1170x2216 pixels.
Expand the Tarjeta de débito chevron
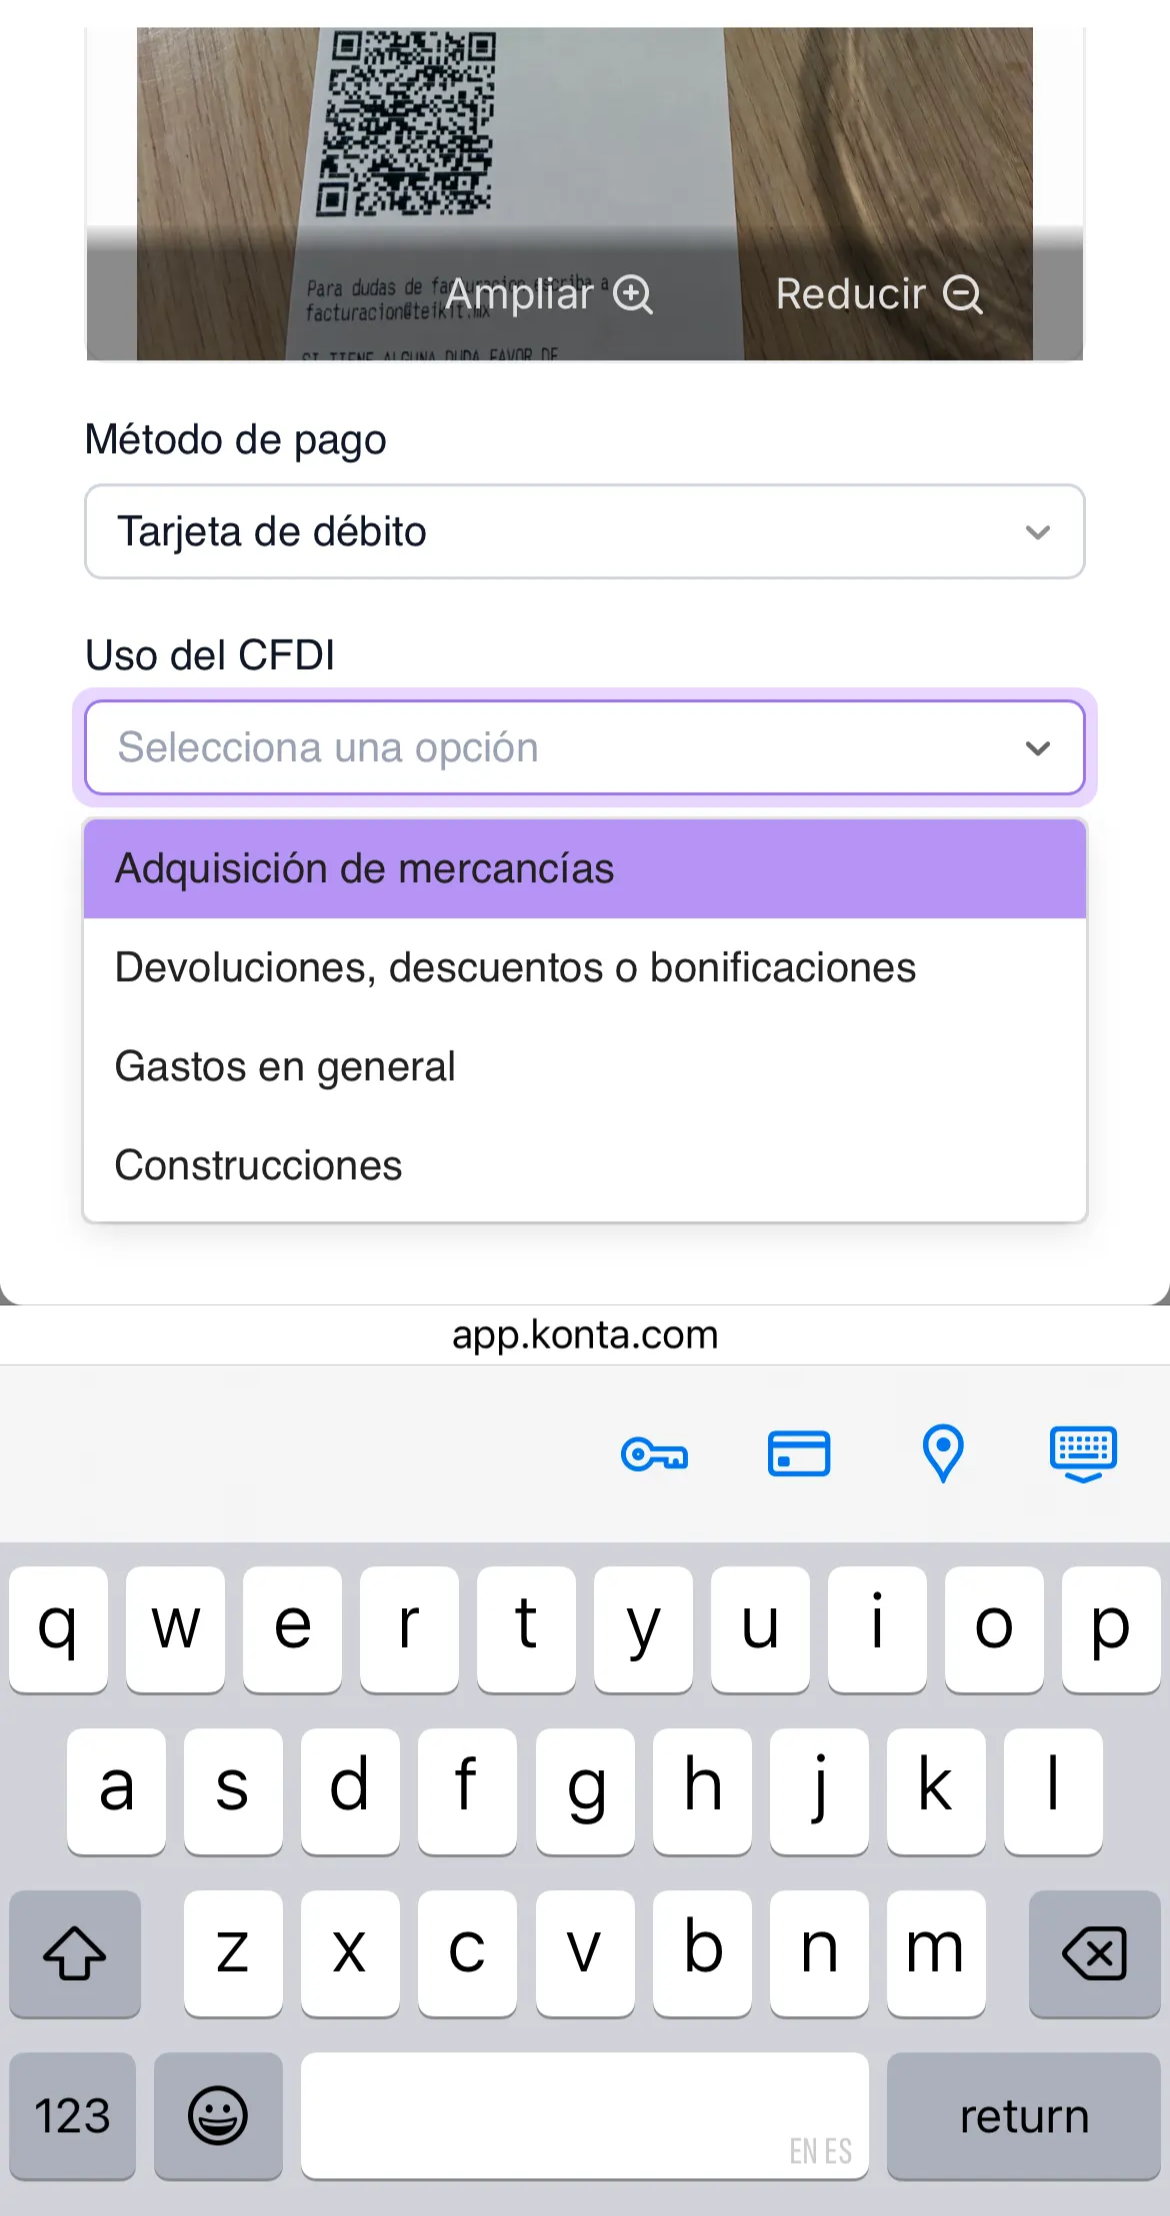coord(1037,531)
